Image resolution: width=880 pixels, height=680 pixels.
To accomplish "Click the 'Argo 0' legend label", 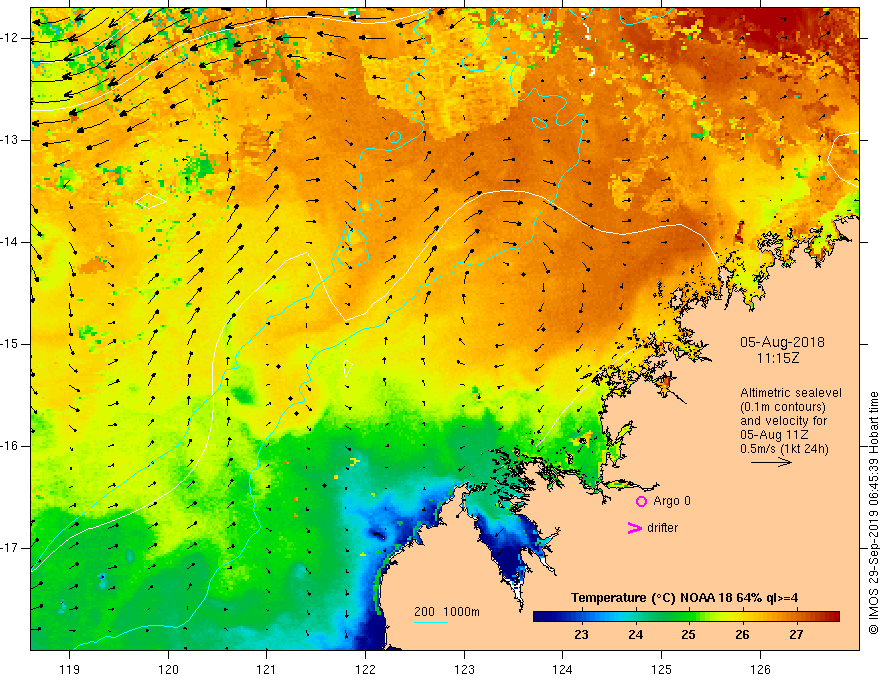I will (x=672, y=500).
